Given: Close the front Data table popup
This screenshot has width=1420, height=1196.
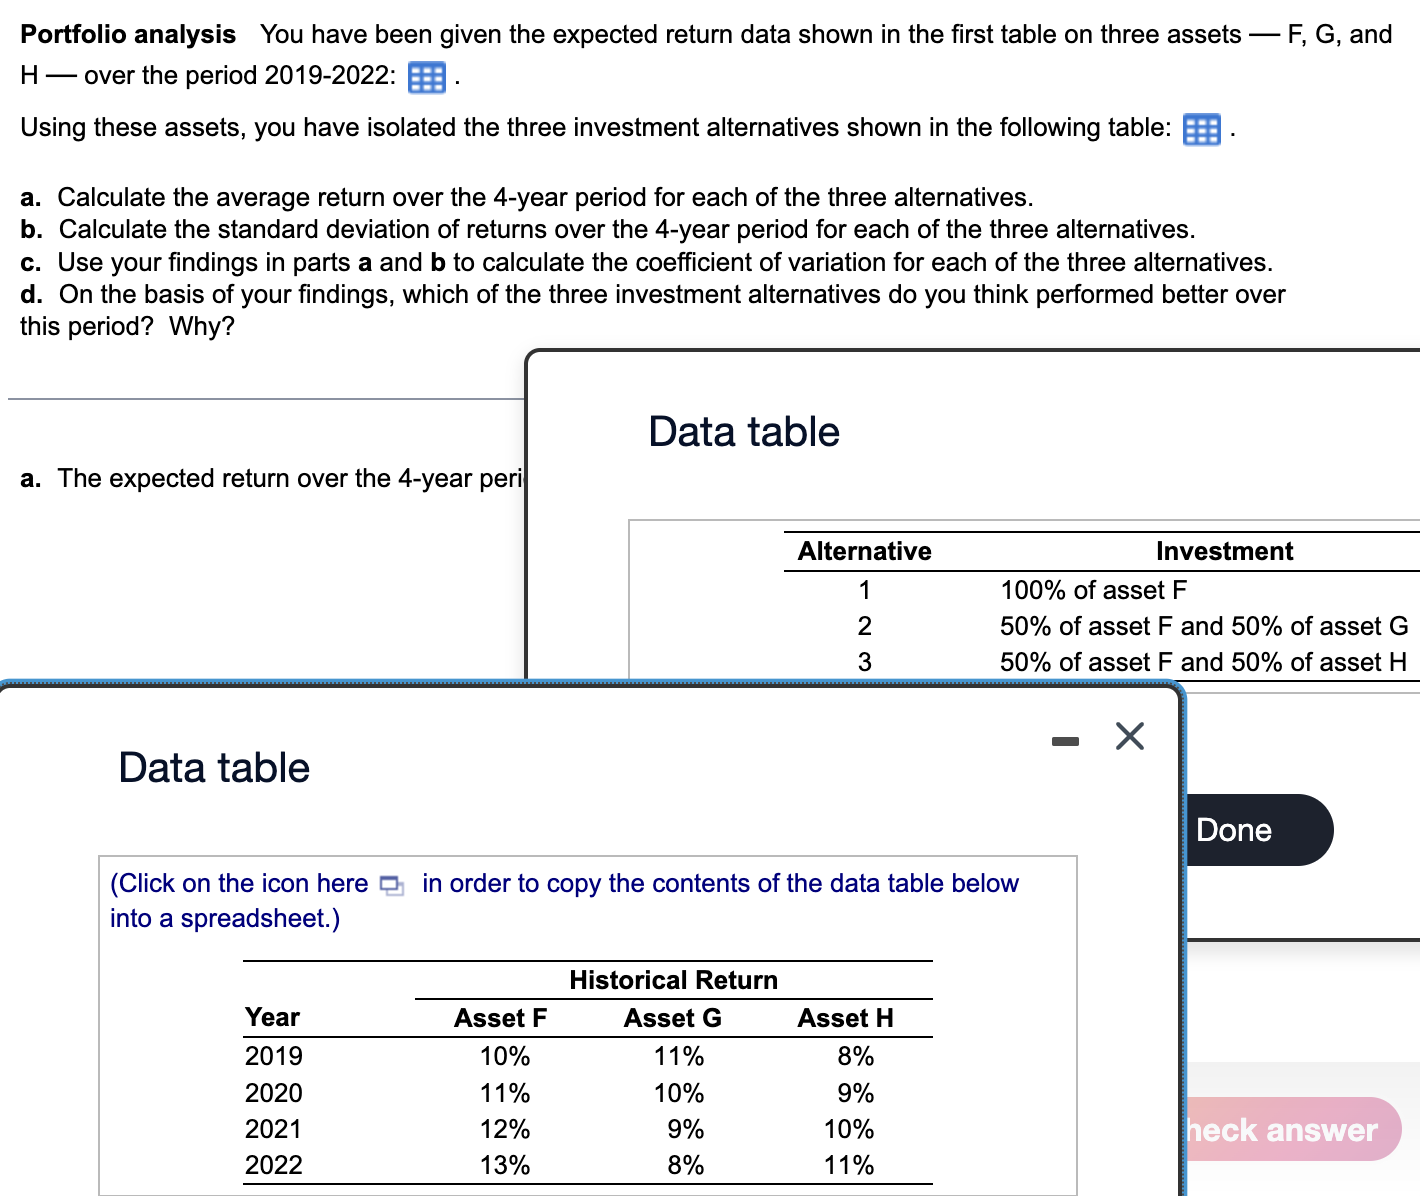Looking at the screenshot, I should pyautogui.click(x=1129, y=736).
